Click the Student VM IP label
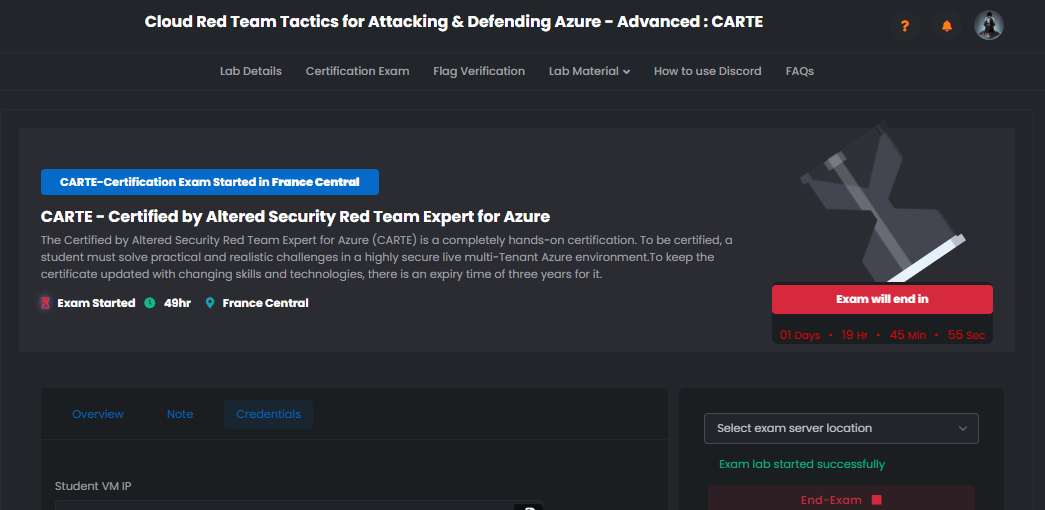The height and width of the screenshot is (510, 1045). pos(93,486)
